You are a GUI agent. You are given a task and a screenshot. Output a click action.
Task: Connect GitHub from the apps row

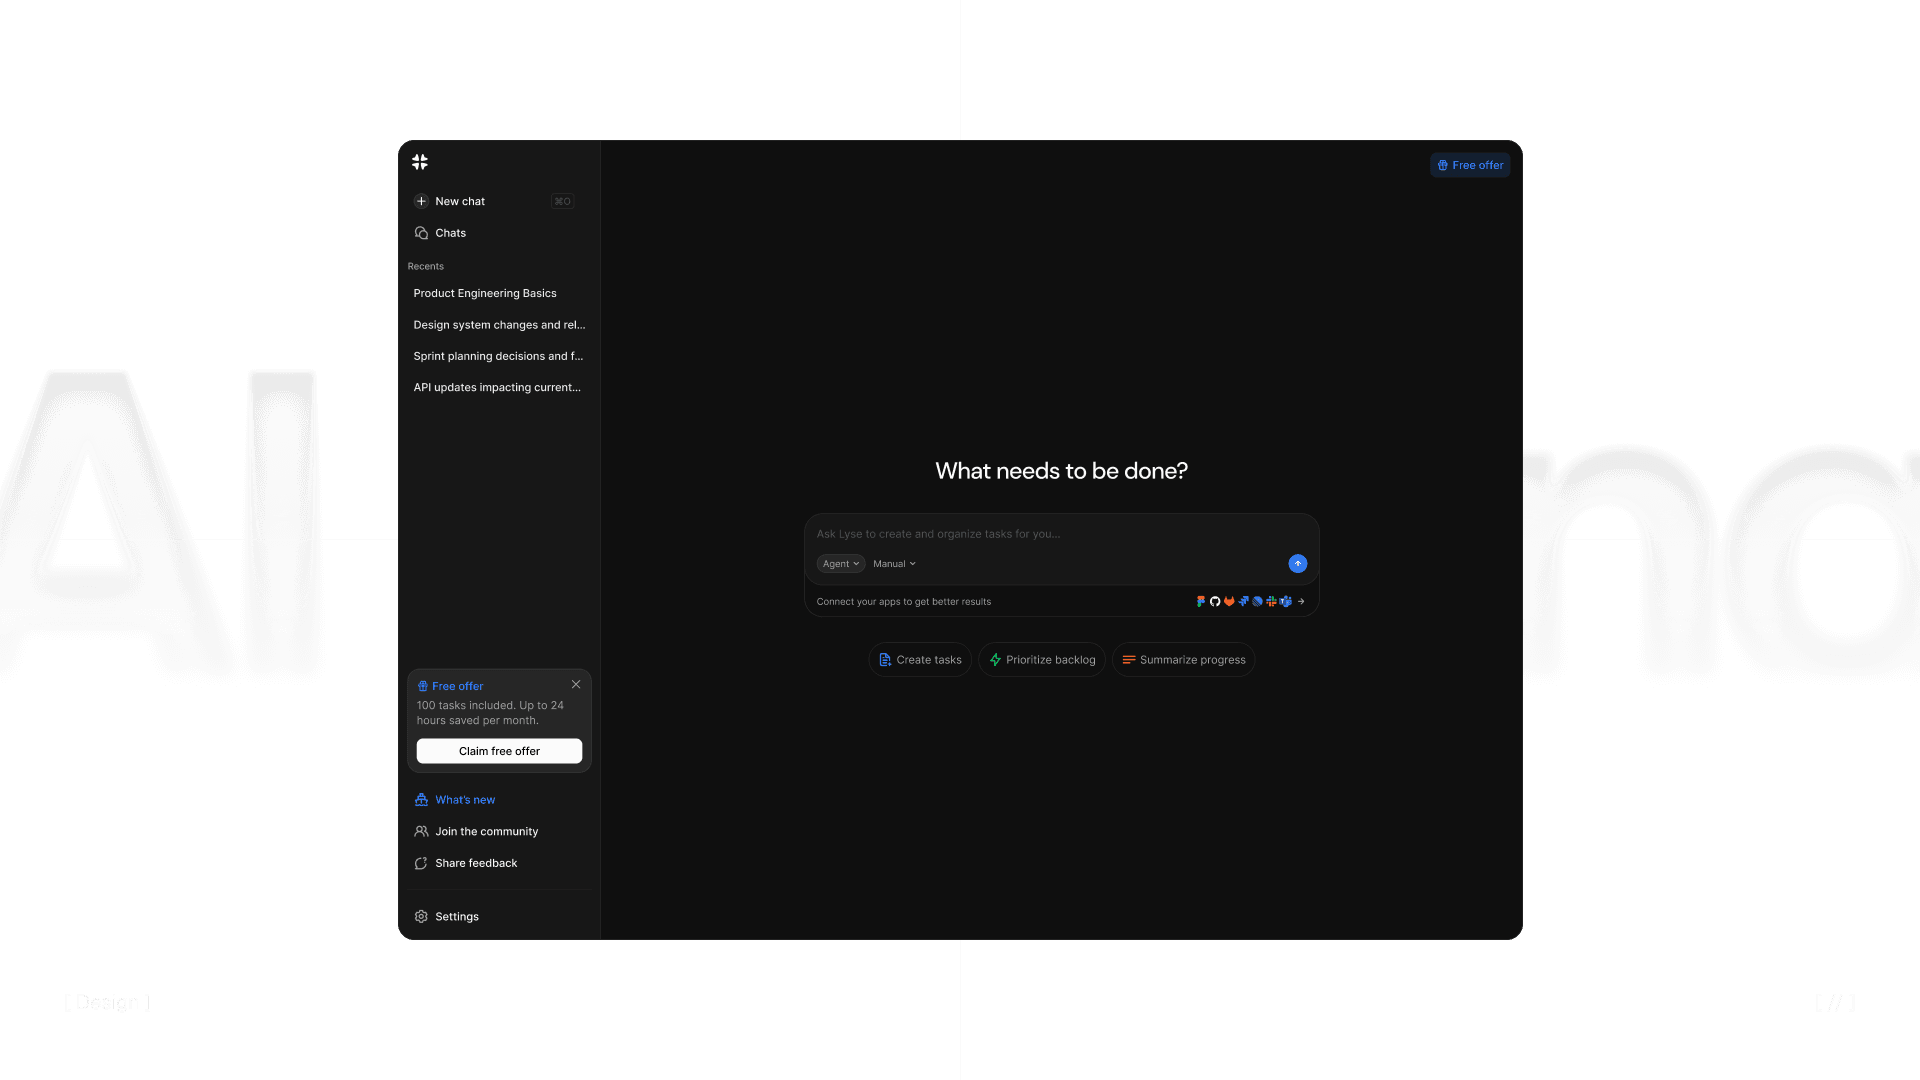click(x=1215, y=601)
